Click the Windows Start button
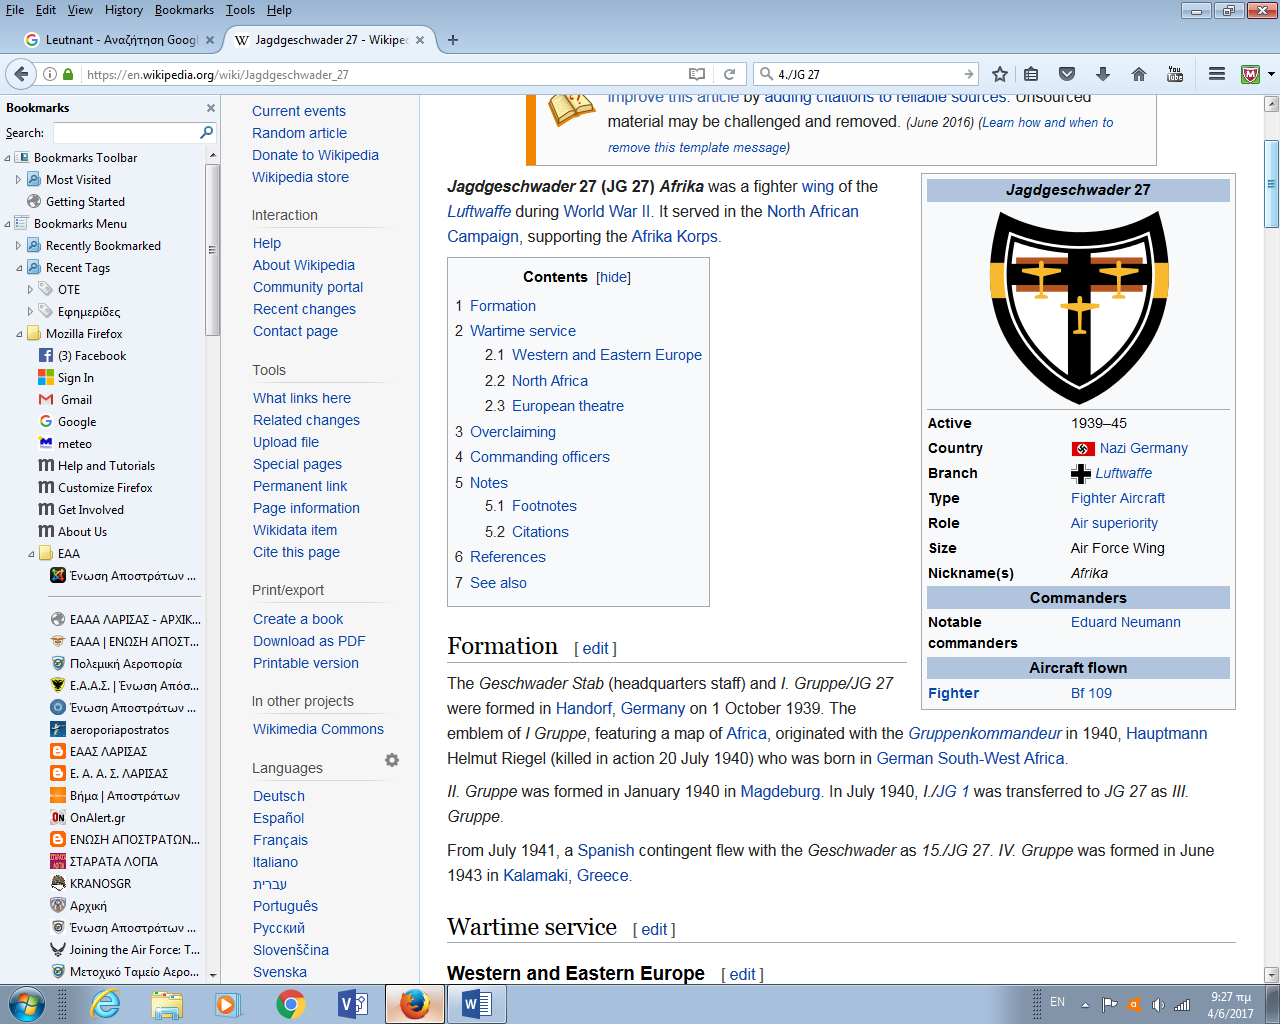Screen dimensions: 1280x1024 pyautogui.click(x=26, y=1003)
